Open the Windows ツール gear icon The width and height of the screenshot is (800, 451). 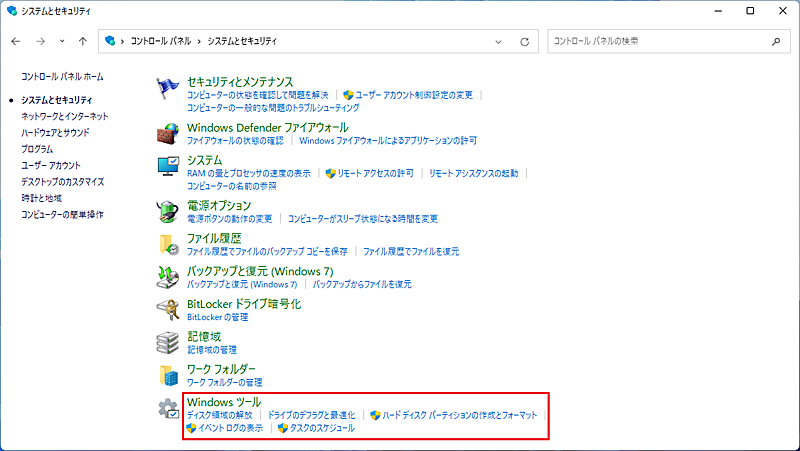167,408
